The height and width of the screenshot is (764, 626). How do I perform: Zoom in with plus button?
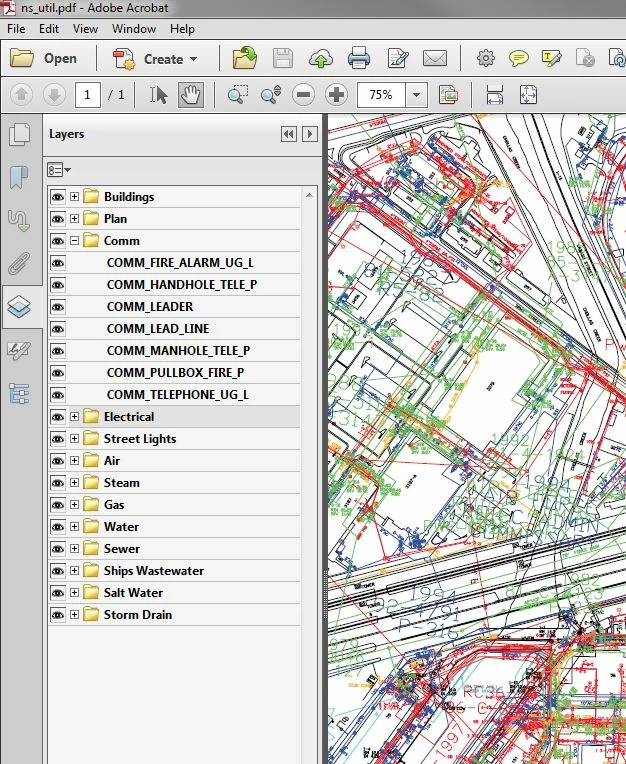click(x=337, y=95)
